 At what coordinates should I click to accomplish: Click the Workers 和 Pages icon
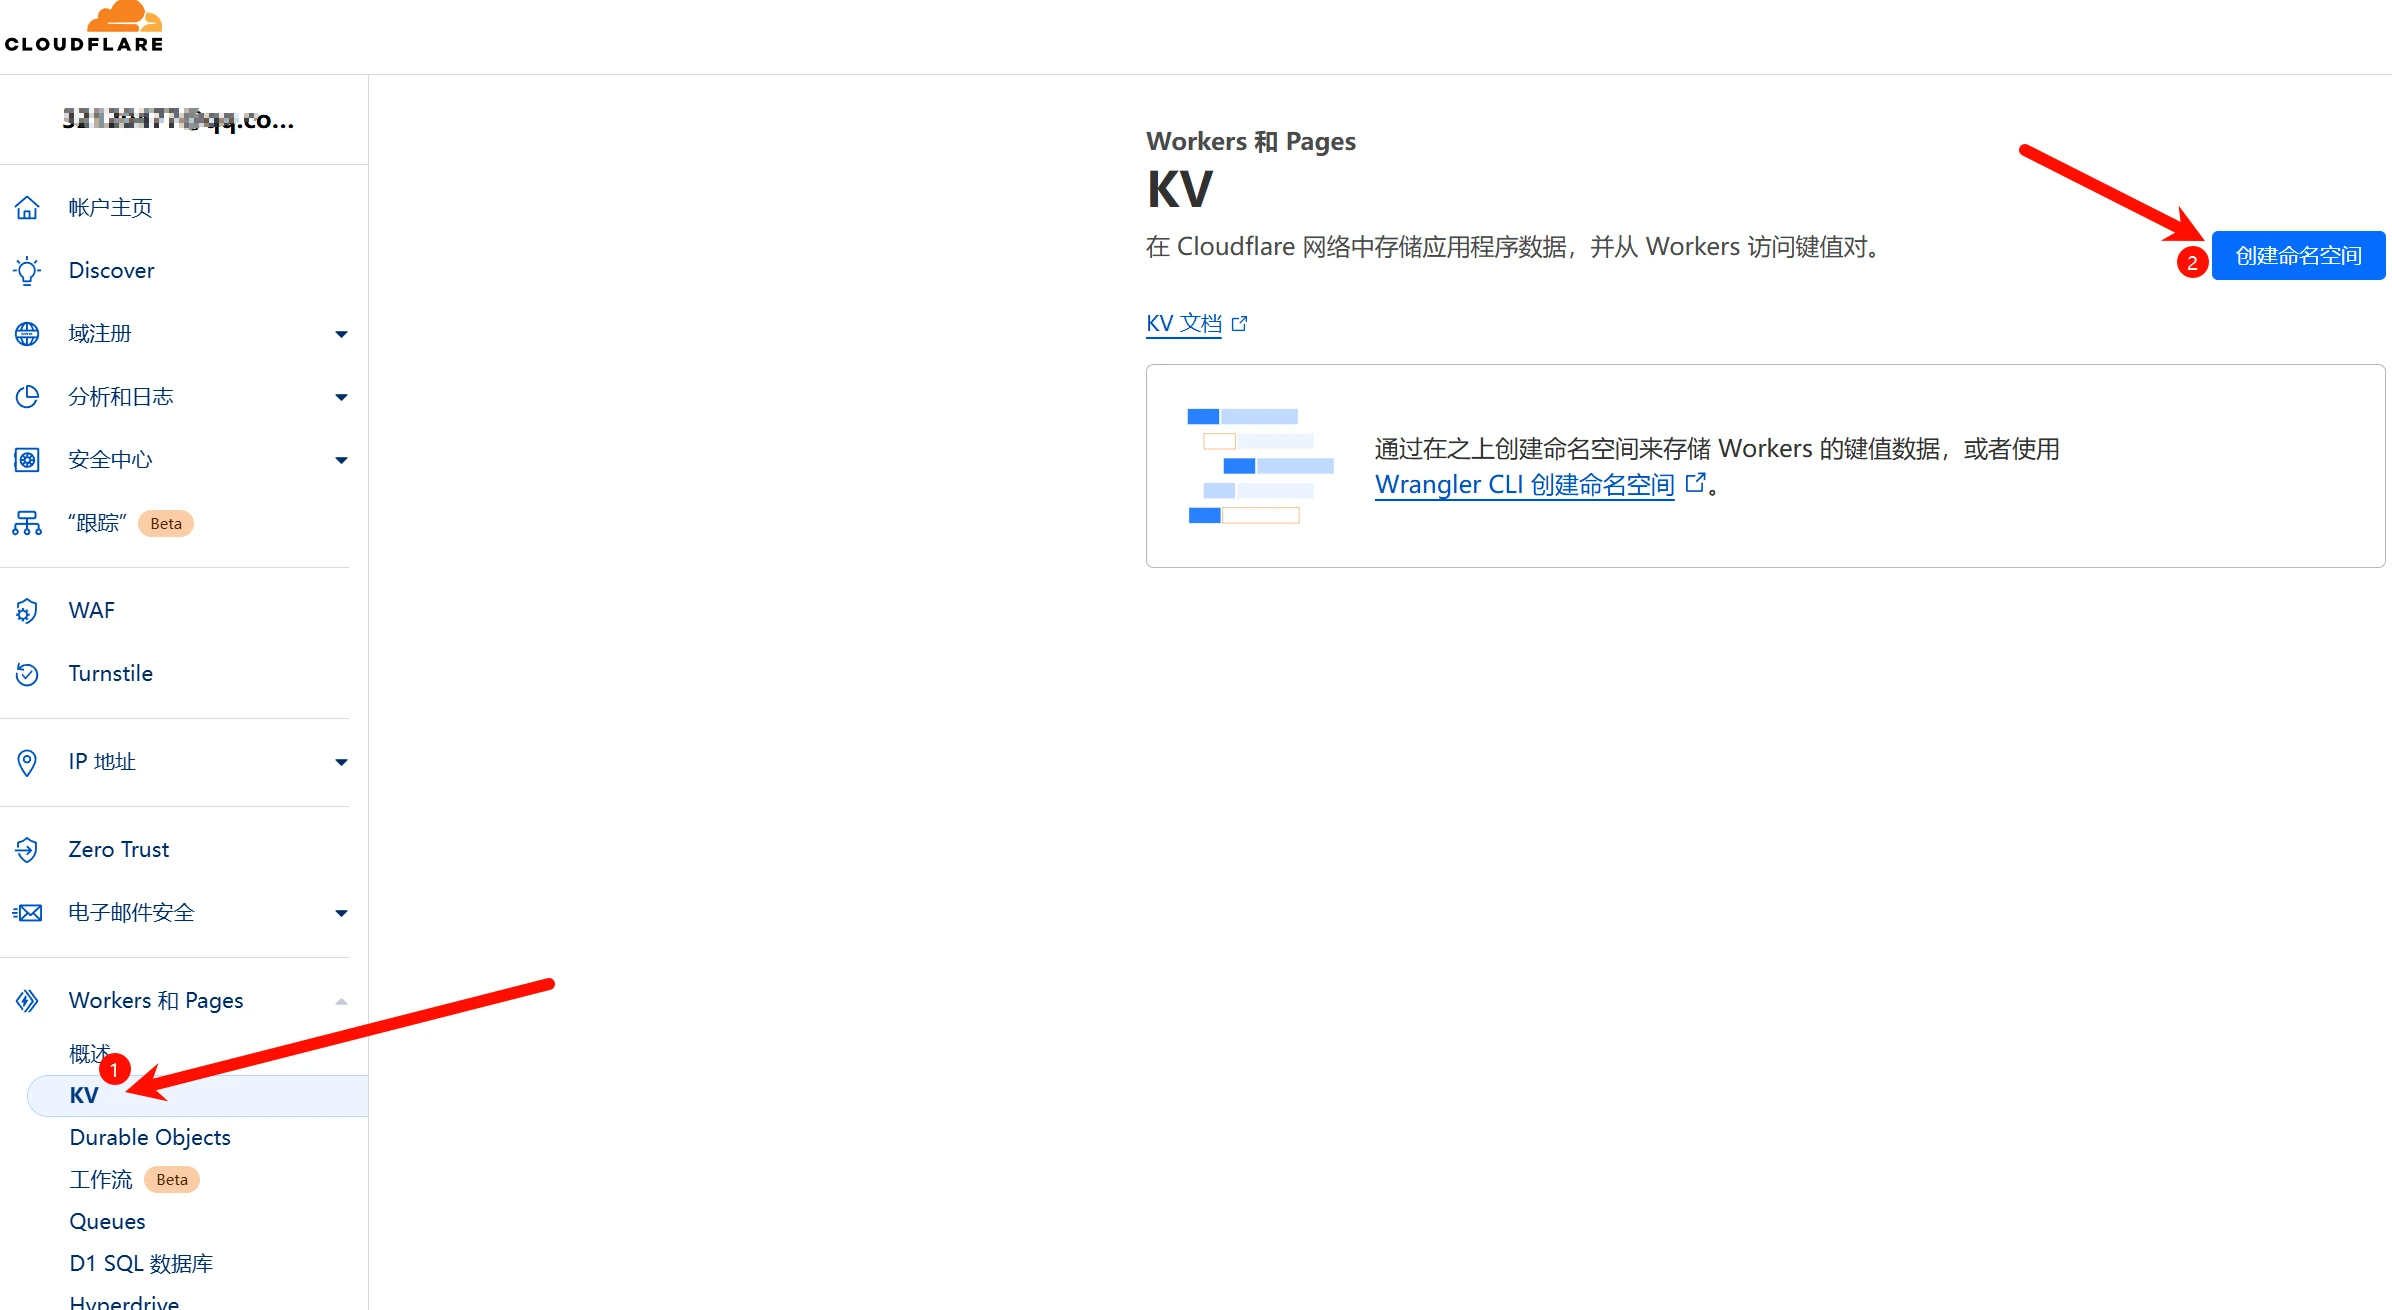tap(27, 1001)
